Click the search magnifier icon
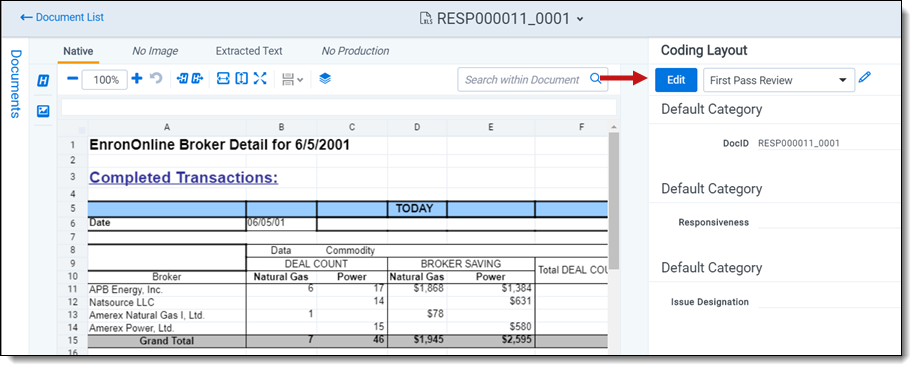Viewport: 917px width, 371px height. coord(595,79)
